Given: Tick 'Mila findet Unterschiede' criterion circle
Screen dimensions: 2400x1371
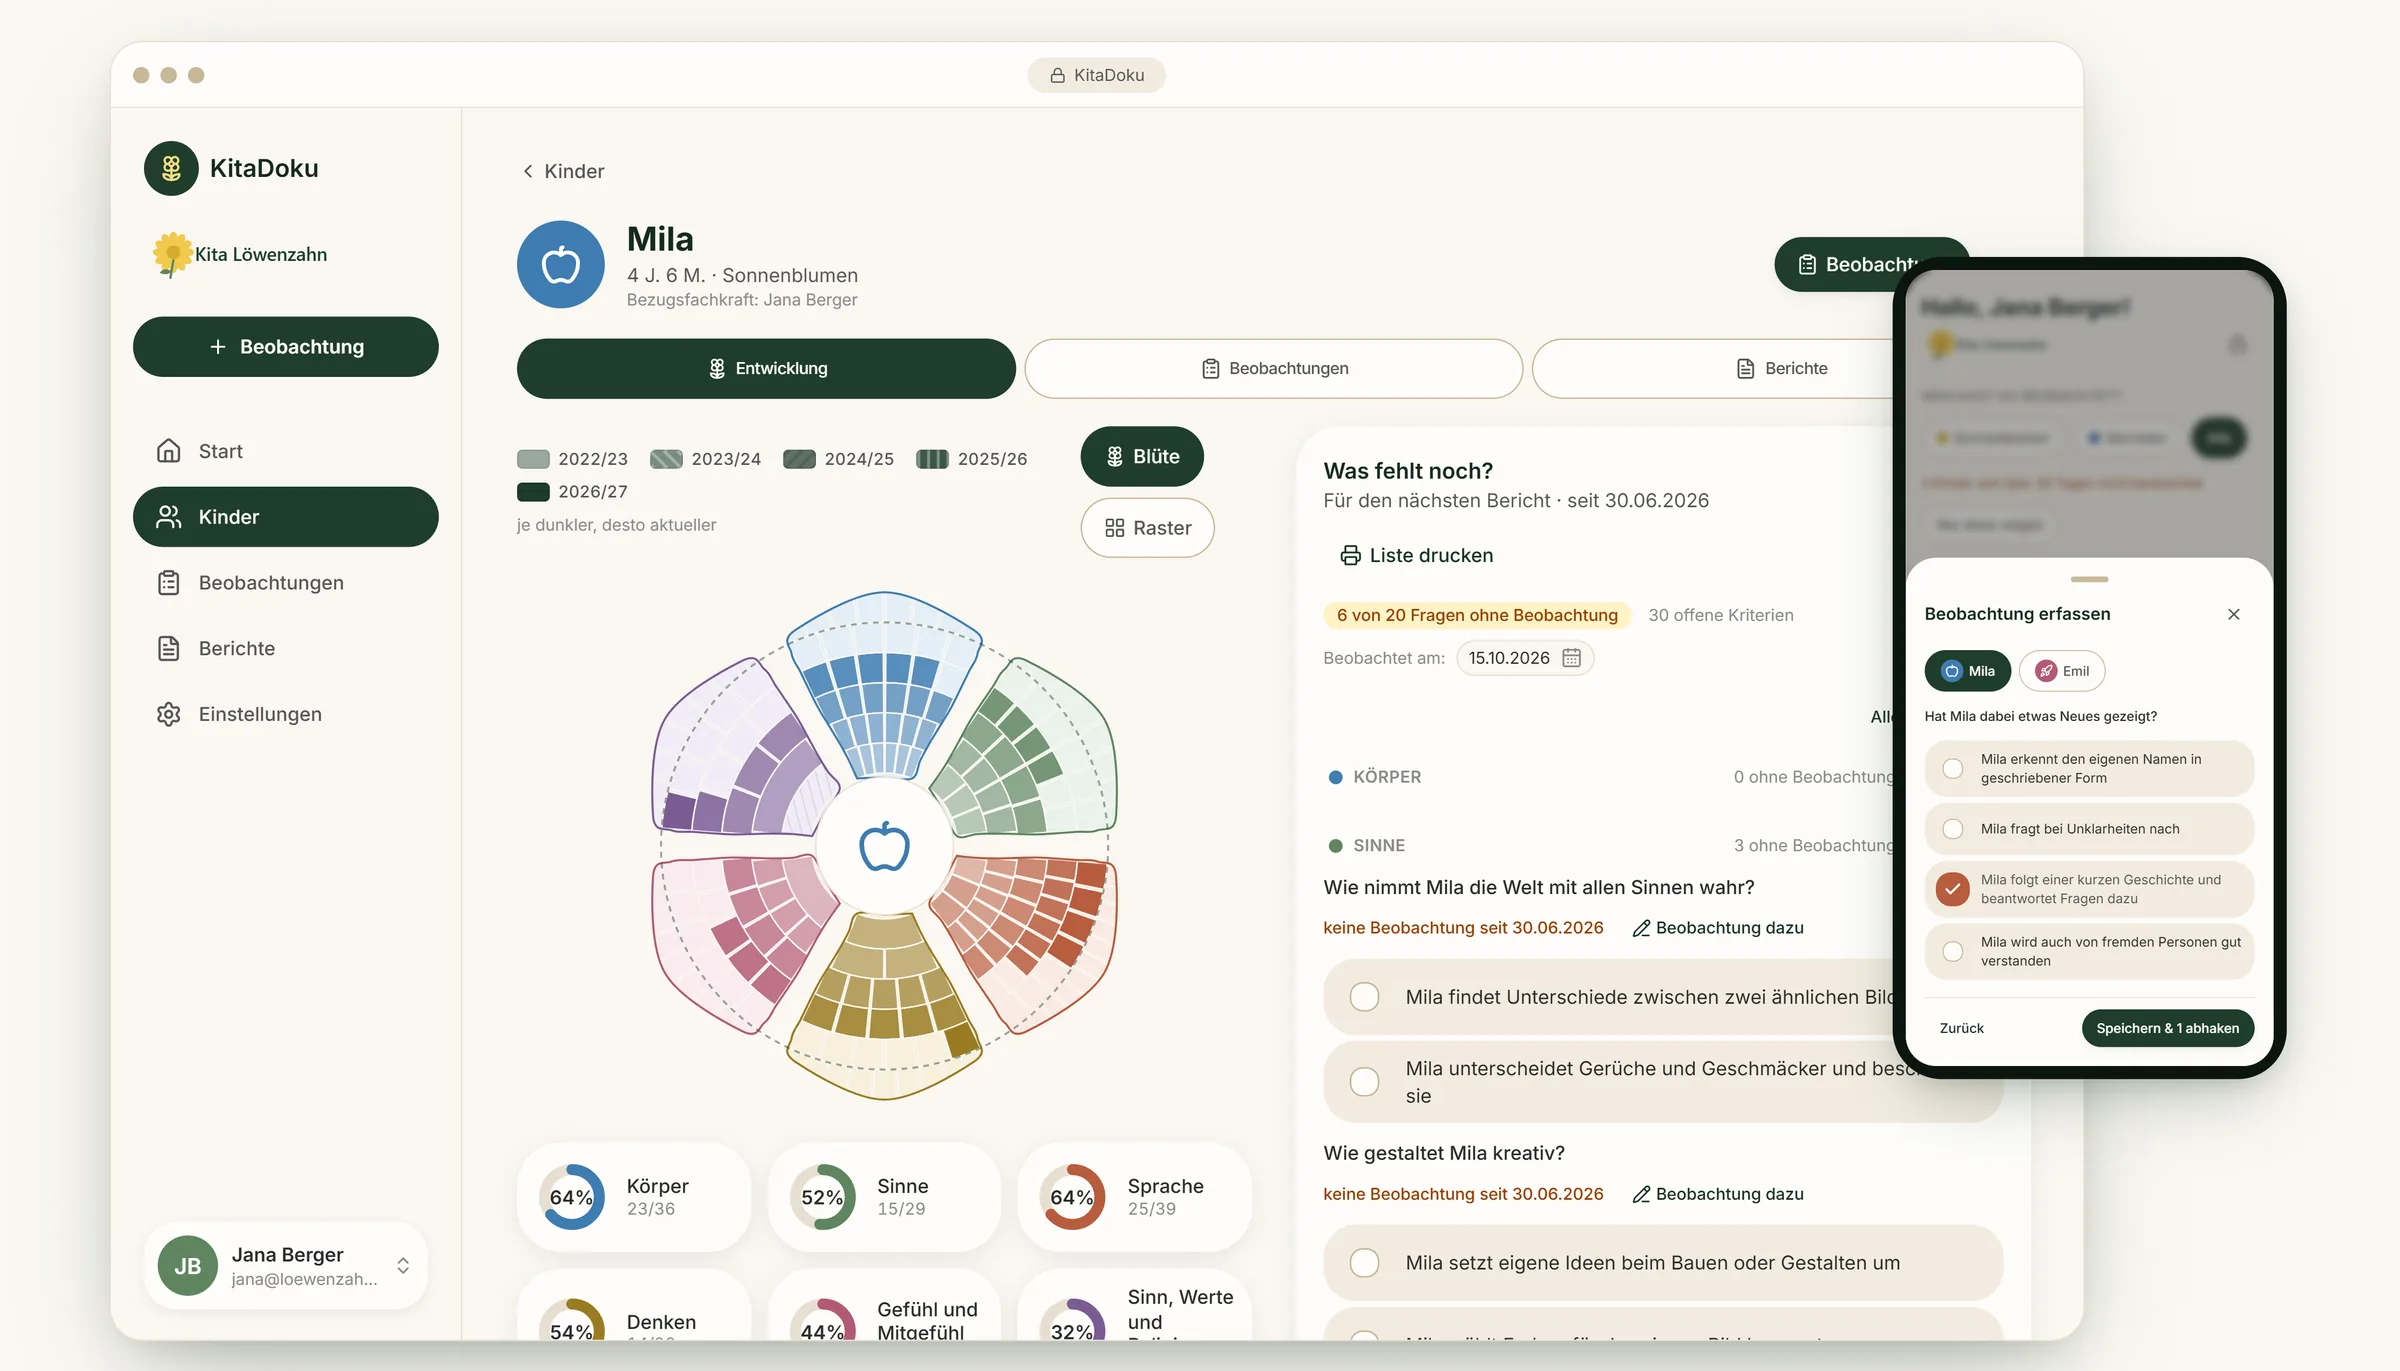Looking at the screenshot, I should (x=1364, y=997).
